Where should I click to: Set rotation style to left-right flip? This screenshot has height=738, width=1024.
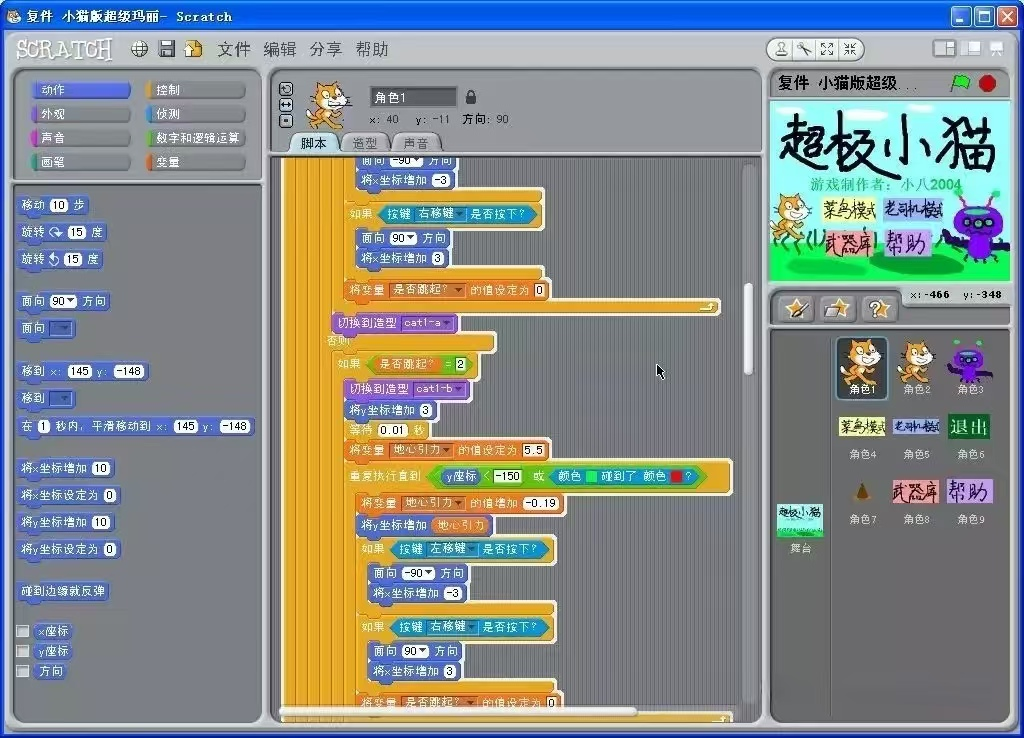pos(286,104)
